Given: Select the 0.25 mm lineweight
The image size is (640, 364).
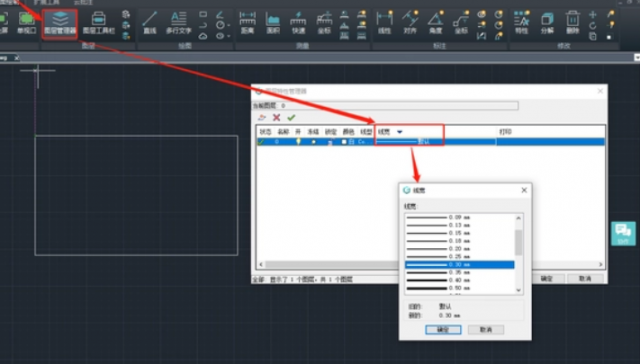Looking at the screenshot, I should click(460, 257).
